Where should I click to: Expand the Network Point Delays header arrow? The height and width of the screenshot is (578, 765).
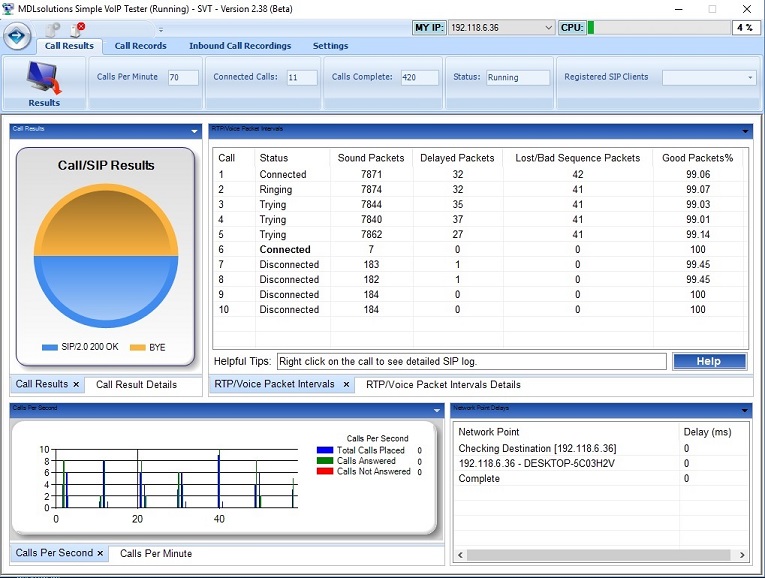(745, 410)
